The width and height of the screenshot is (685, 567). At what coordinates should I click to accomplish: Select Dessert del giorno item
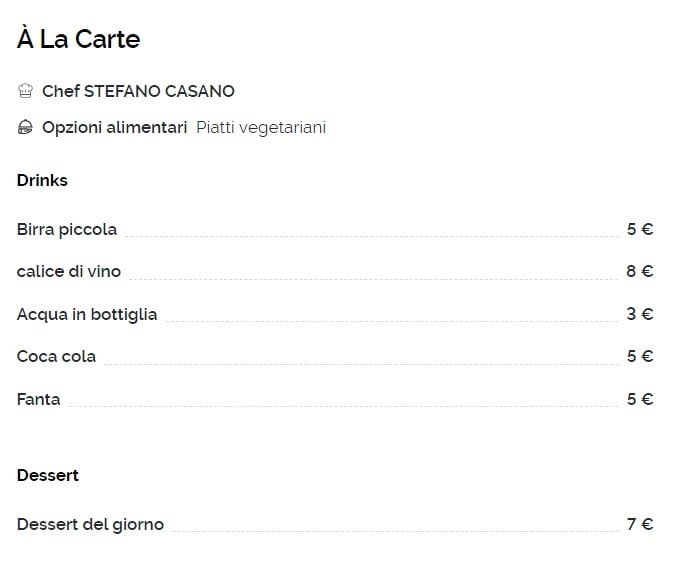point(90,524)
